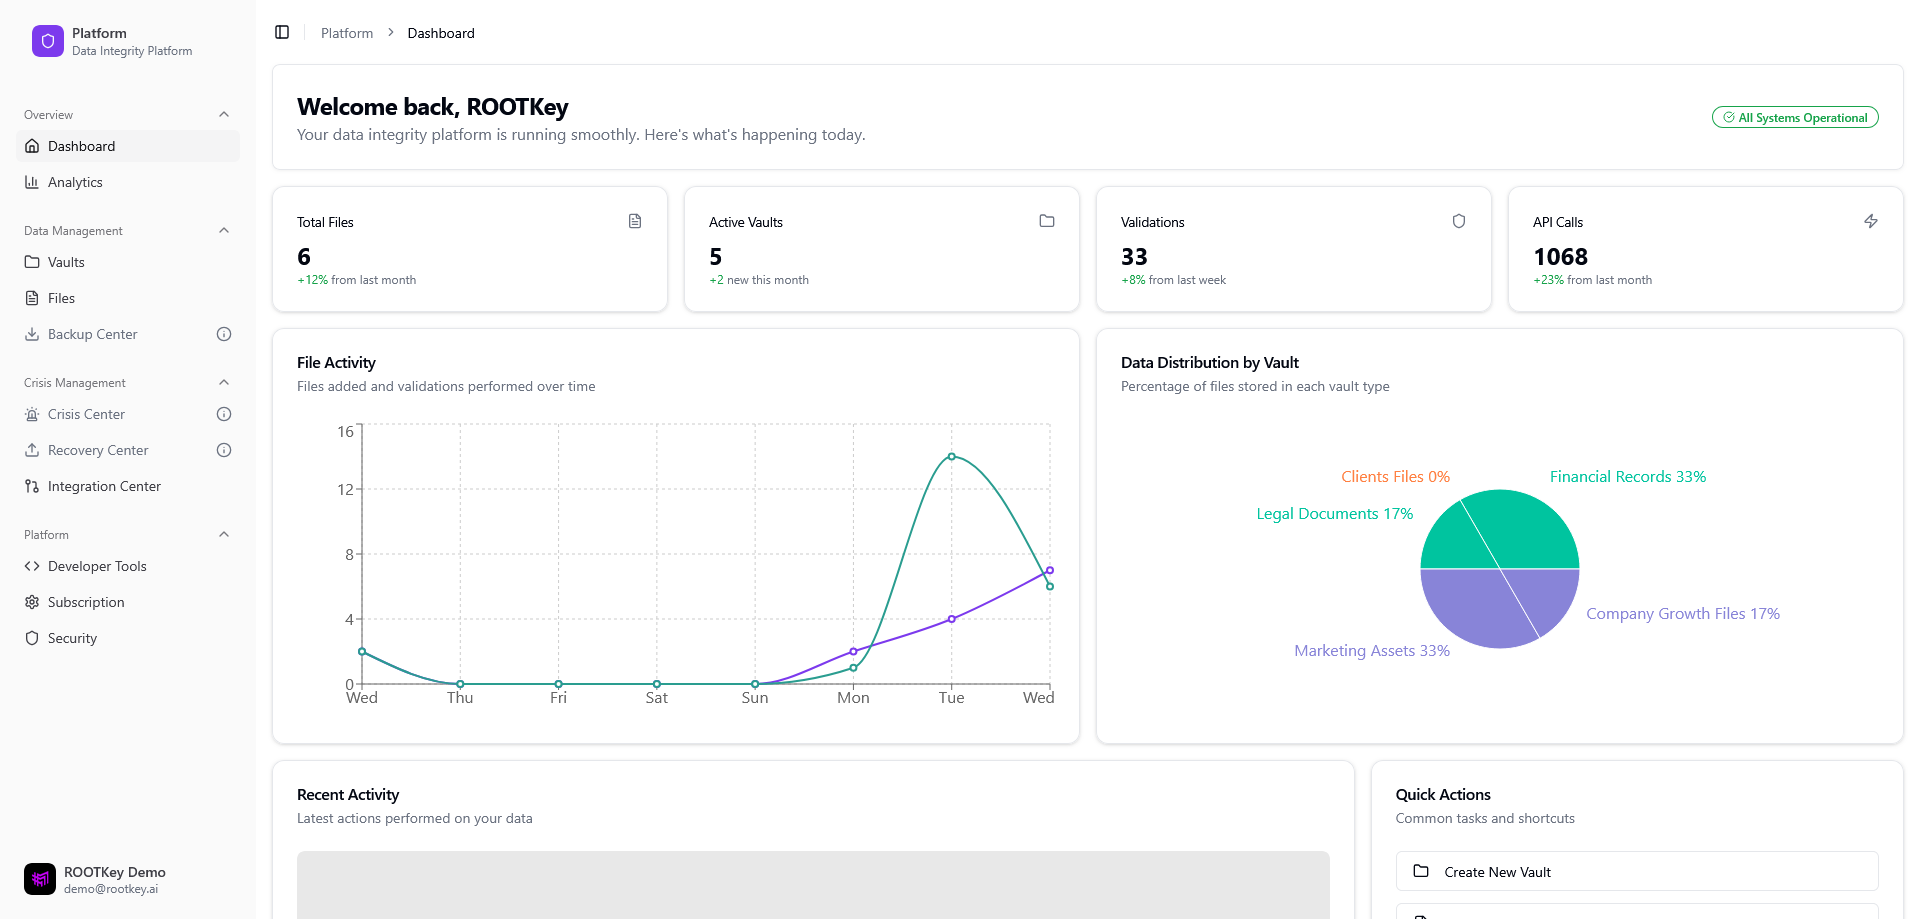1920x919 pixels.
Task: Click the Dashboard home icon in sidebar
Action: (x=32, y=146)
